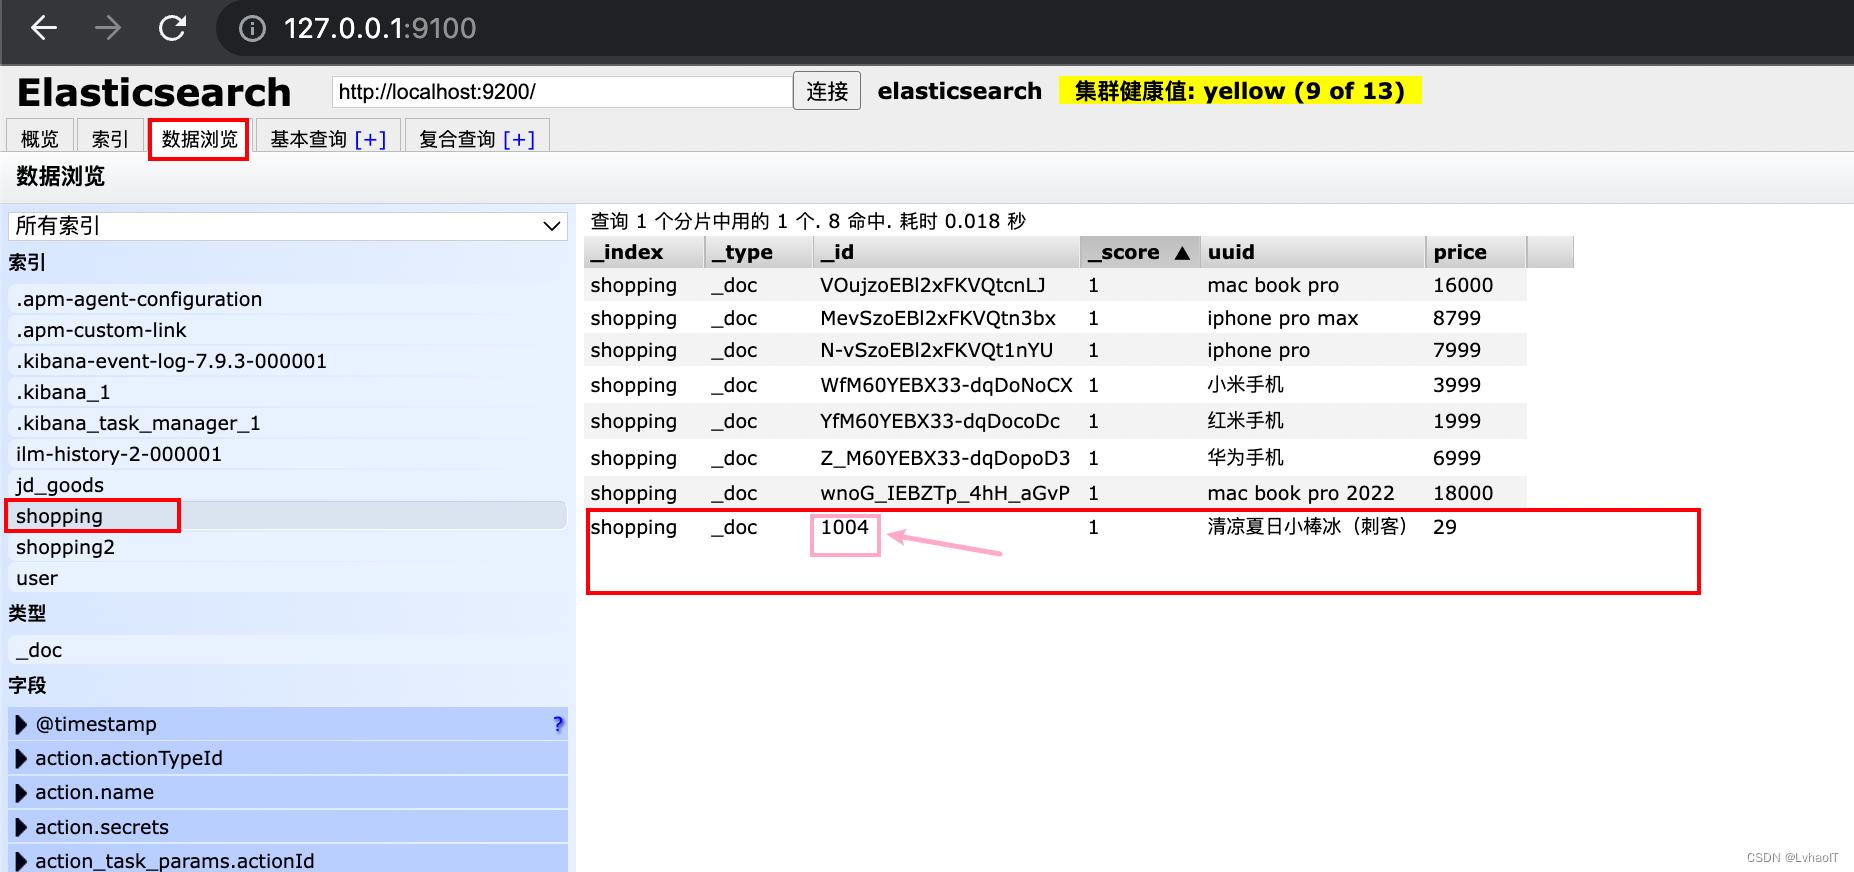Select .kibana-event-log-7.9.3-000001 index
Screen dimensions: 1854x872
pos(288,361)
